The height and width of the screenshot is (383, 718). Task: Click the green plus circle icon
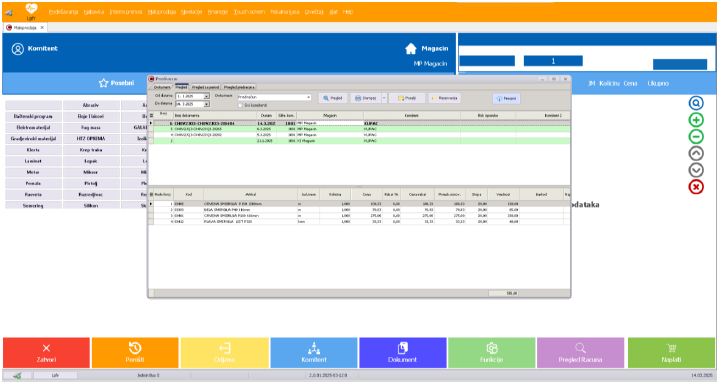point(696,120)
